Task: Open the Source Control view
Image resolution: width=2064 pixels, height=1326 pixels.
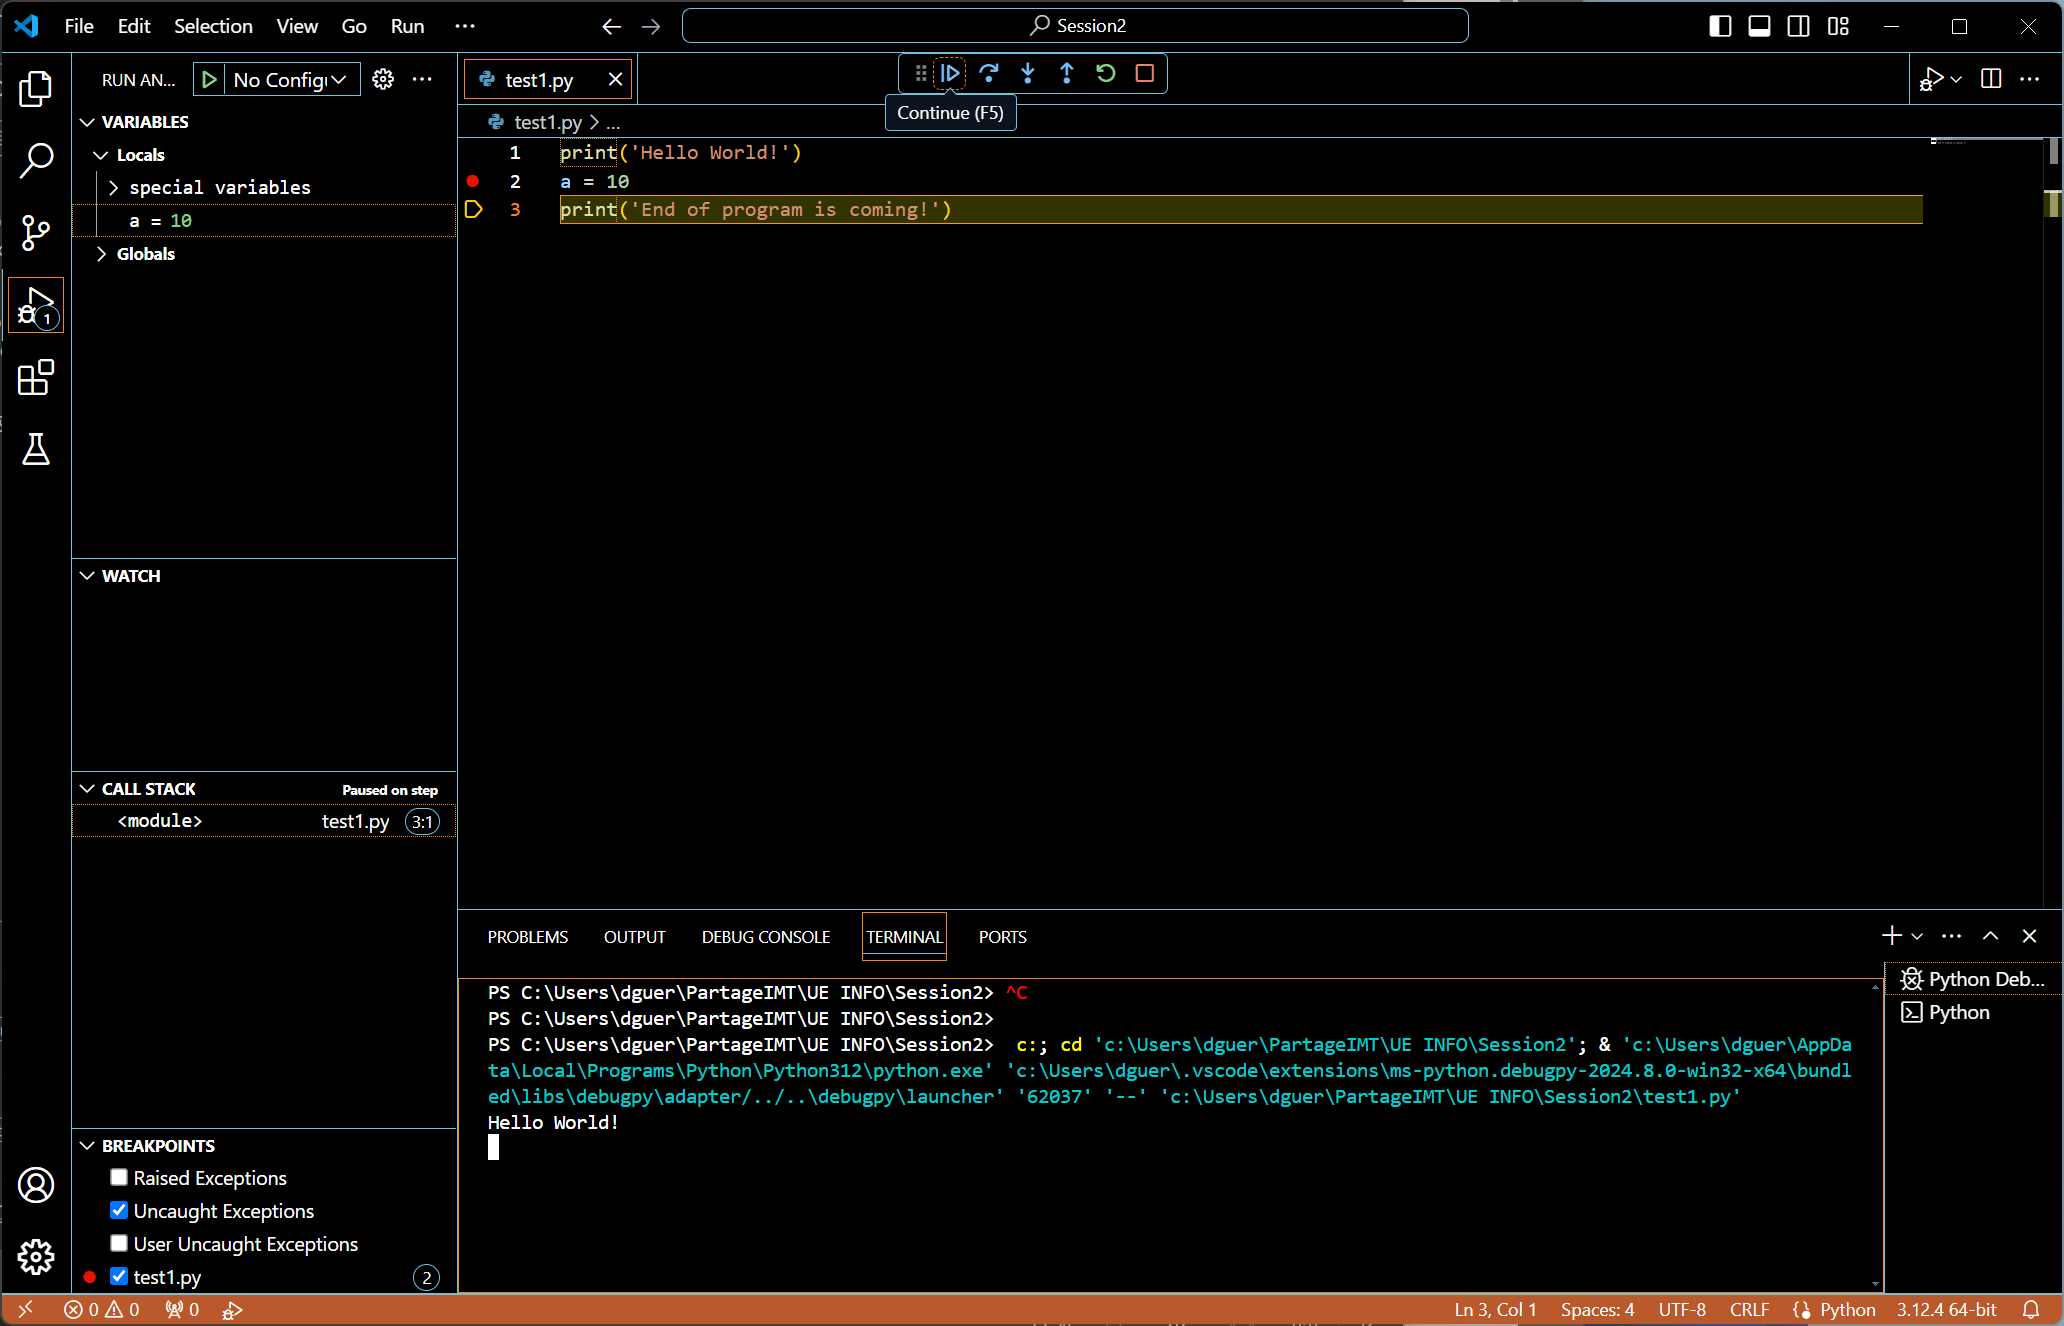Action: point(36,233)
